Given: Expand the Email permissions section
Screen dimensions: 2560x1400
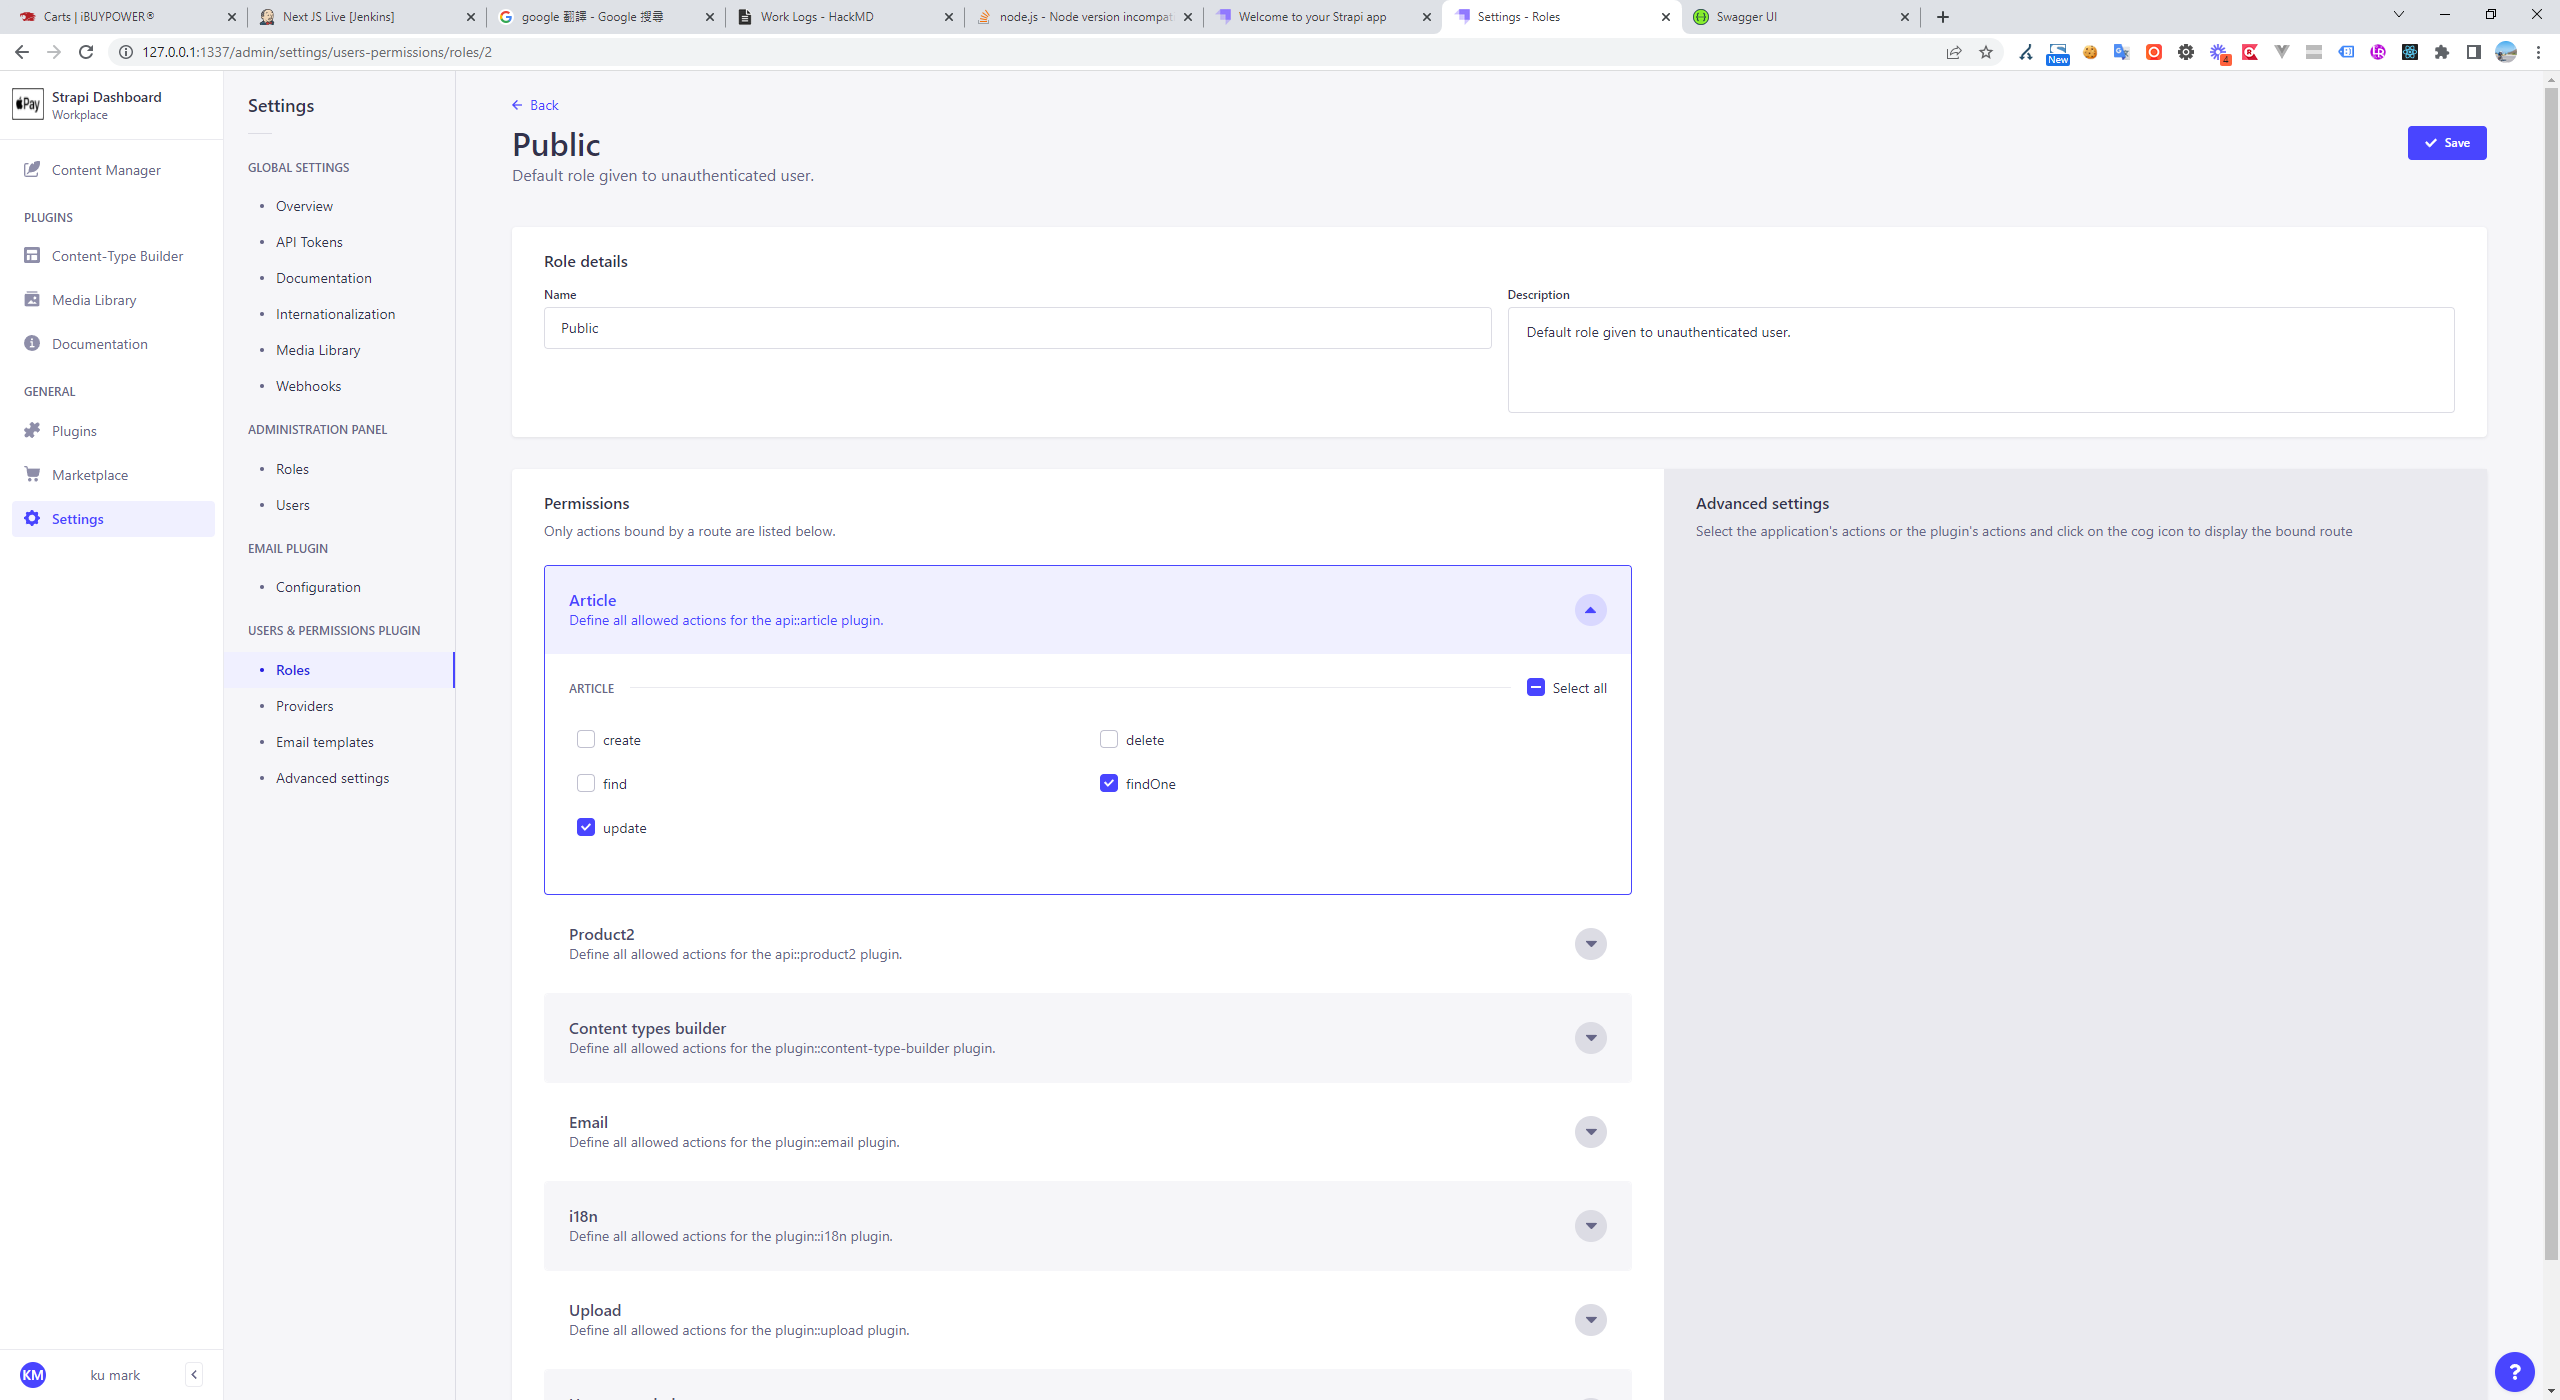Looking at the screenshot, I should tap(1590, 1132).
